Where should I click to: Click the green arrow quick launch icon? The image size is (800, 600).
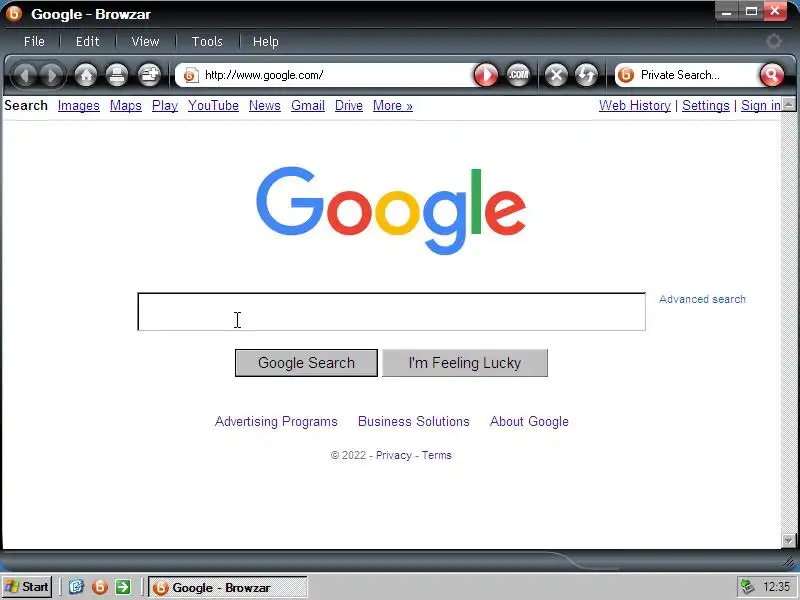123,587
